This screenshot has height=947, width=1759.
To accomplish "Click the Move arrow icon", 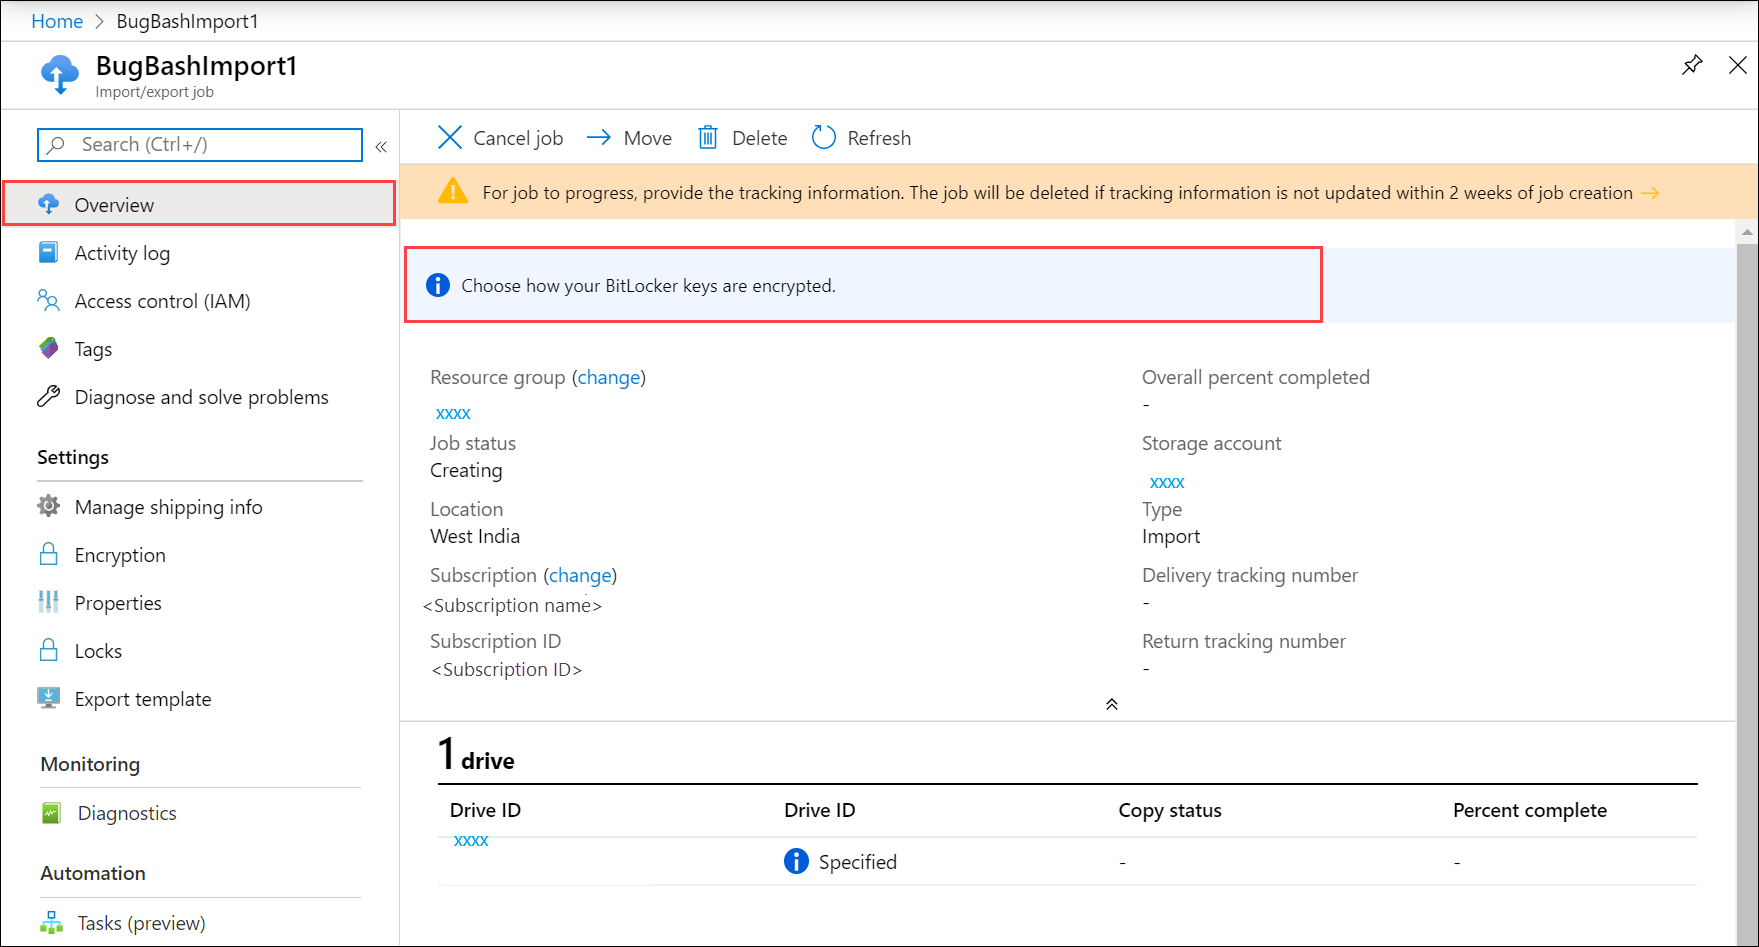I will (599, 137).
